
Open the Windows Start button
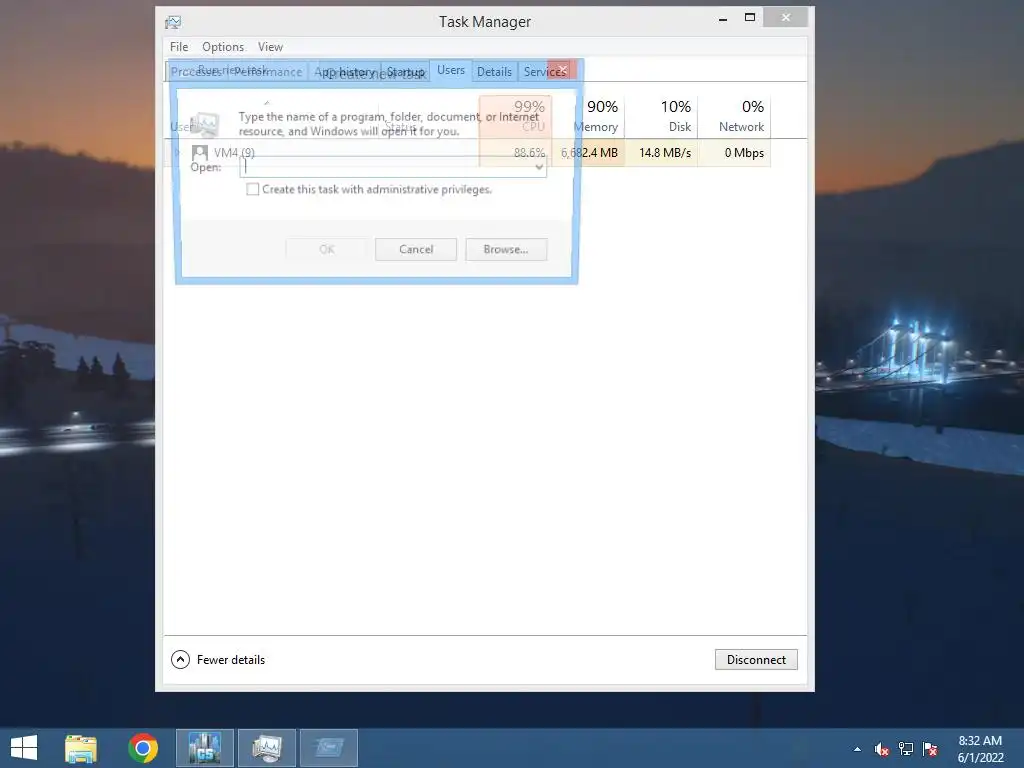point(24,748)
